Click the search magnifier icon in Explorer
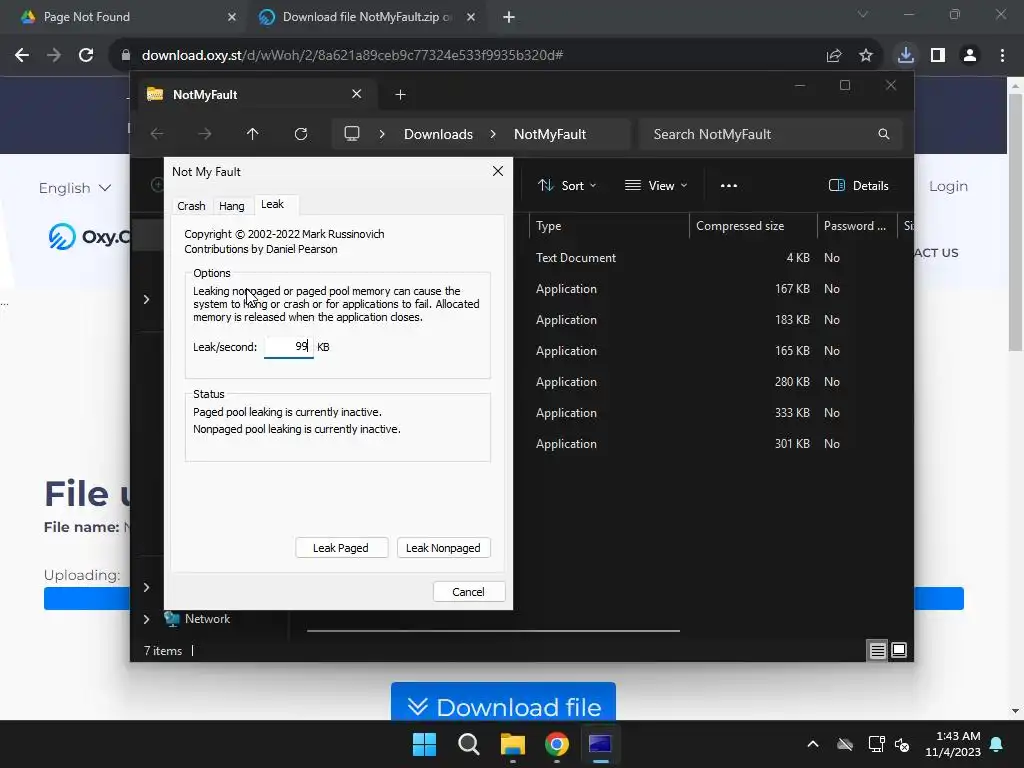This screenshot has height=768, width=1024. tap(884, 134)
